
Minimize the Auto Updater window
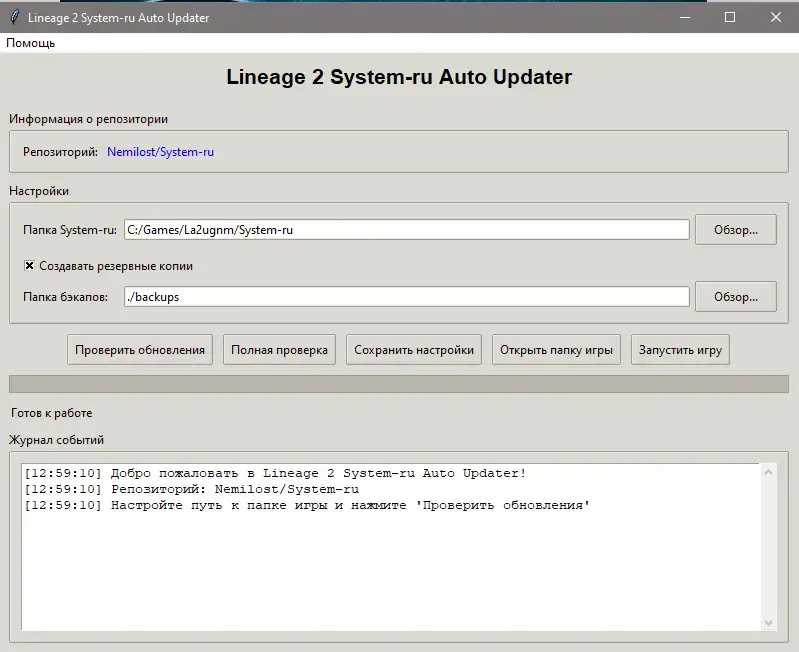point(685,17)
